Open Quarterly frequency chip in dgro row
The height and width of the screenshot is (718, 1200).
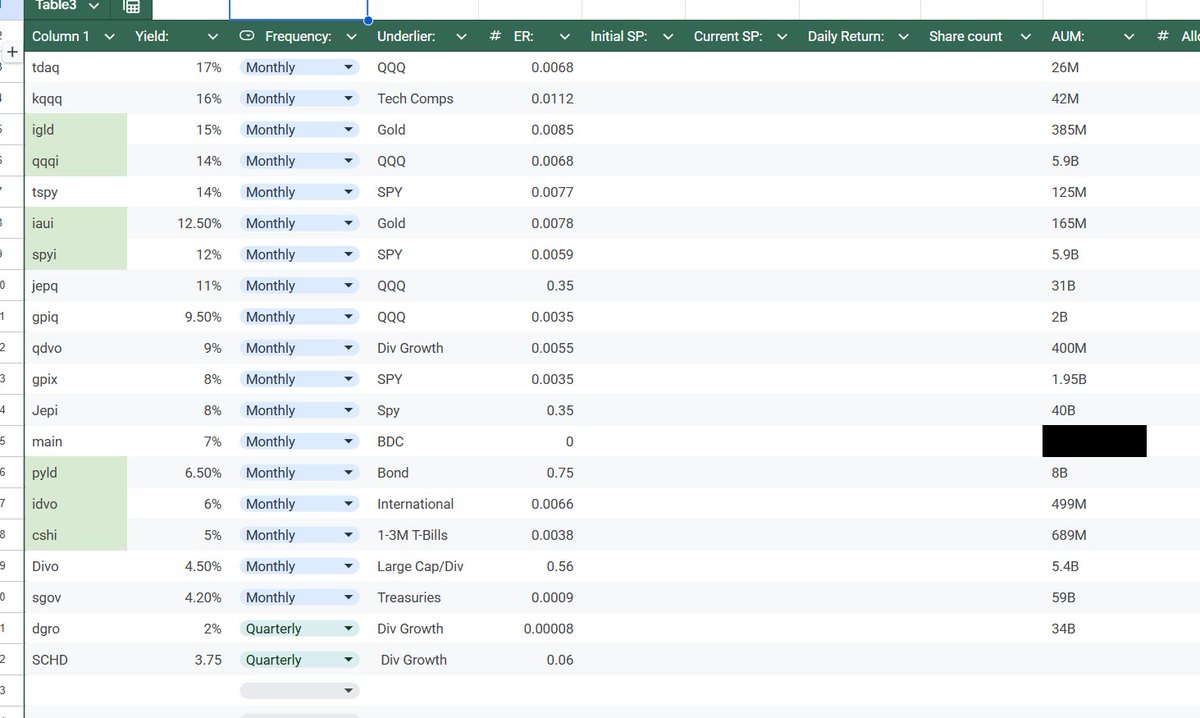(299, 629)
